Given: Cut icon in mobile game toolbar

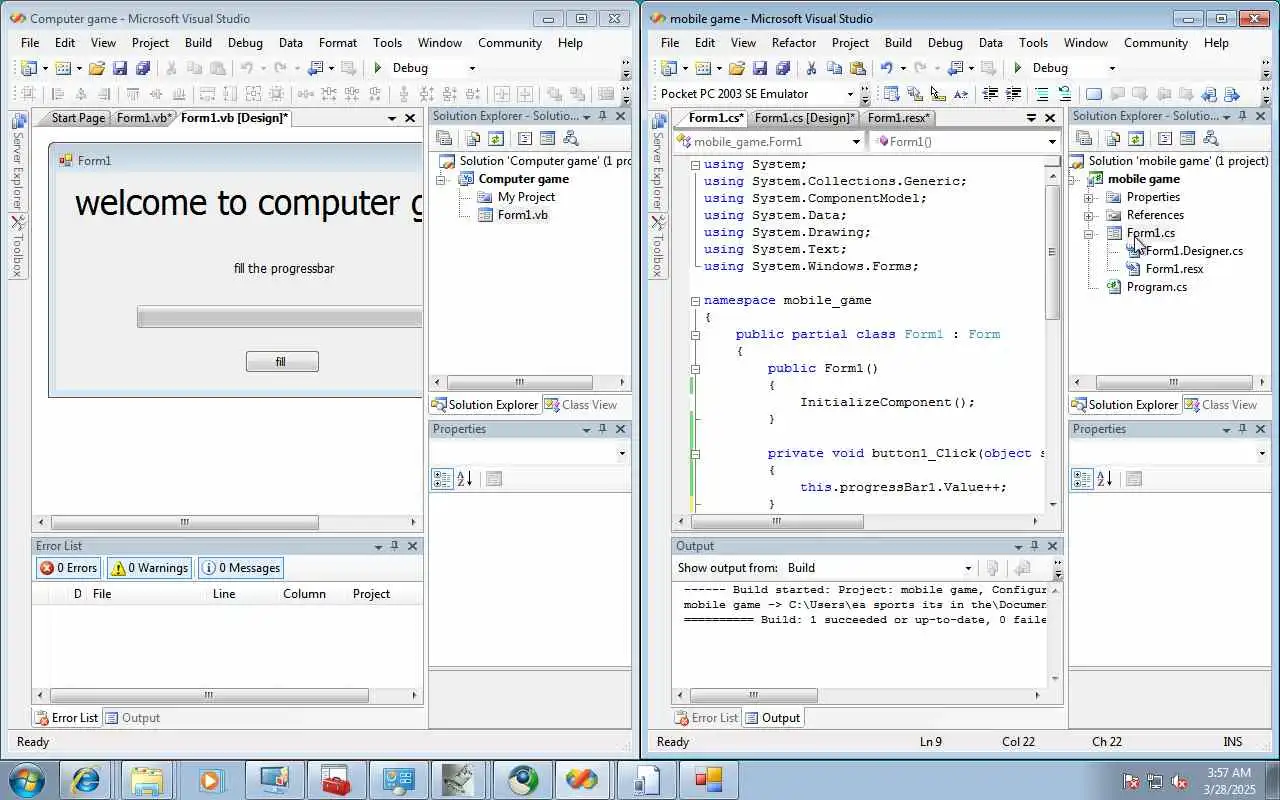Looking at the screenshot, I should point(811,68).
